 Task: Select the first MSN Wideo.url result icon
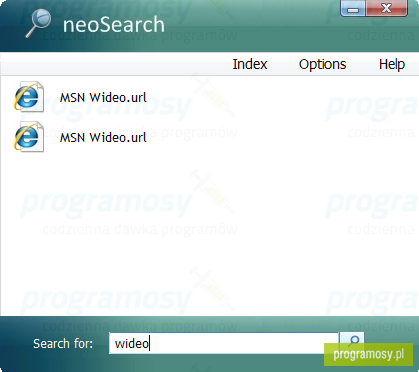pyautogui.click(x=29, y=97)
